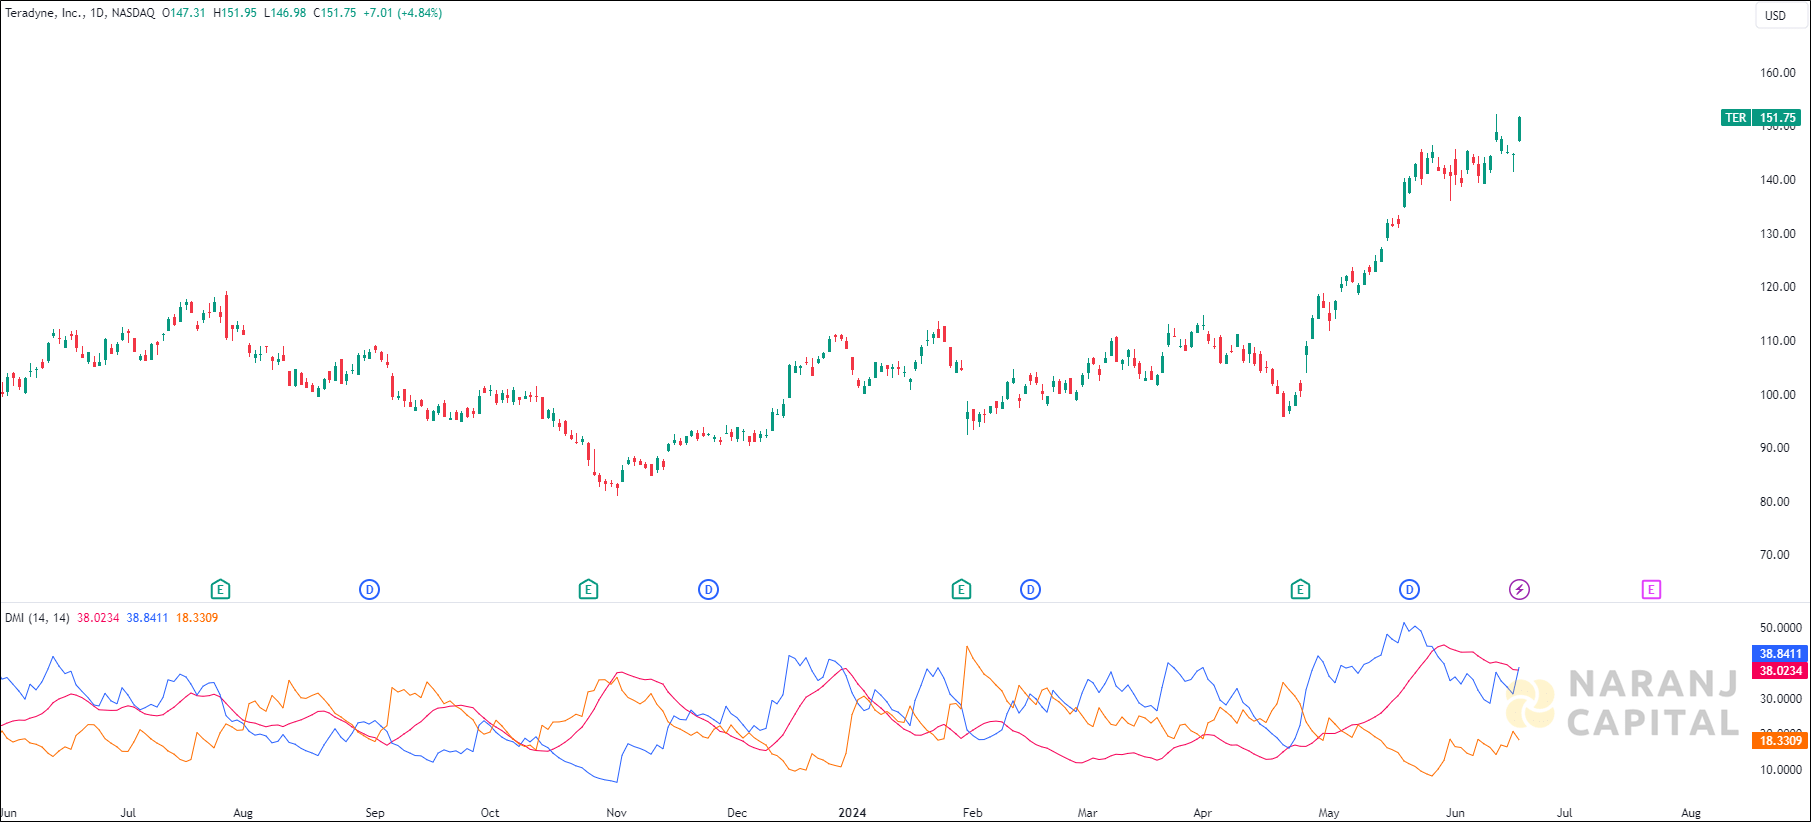Image resolution: width=1811 pixels, height=822 pixels.
Task: Click the 10.0000 DMI axis label
Action: point(1781,770)
